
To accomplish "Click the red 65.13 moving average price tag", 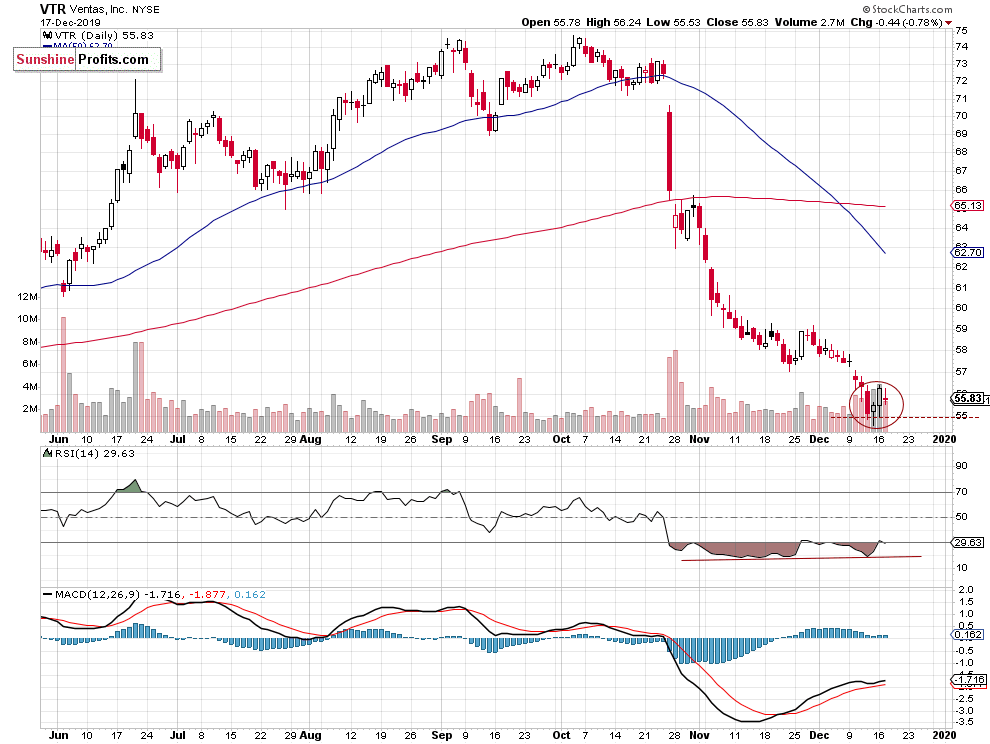I will coord(967,206).
